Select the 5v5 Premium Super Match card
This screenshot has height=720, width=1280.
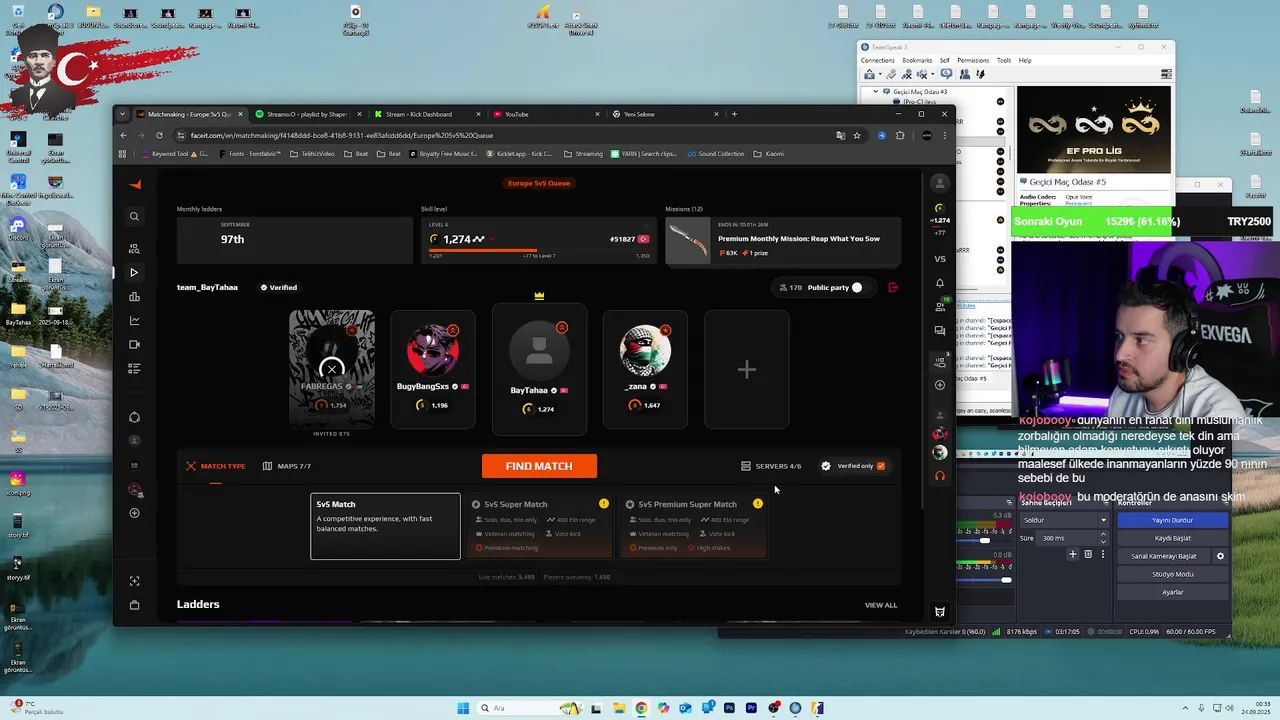click(x=693, y=526)
